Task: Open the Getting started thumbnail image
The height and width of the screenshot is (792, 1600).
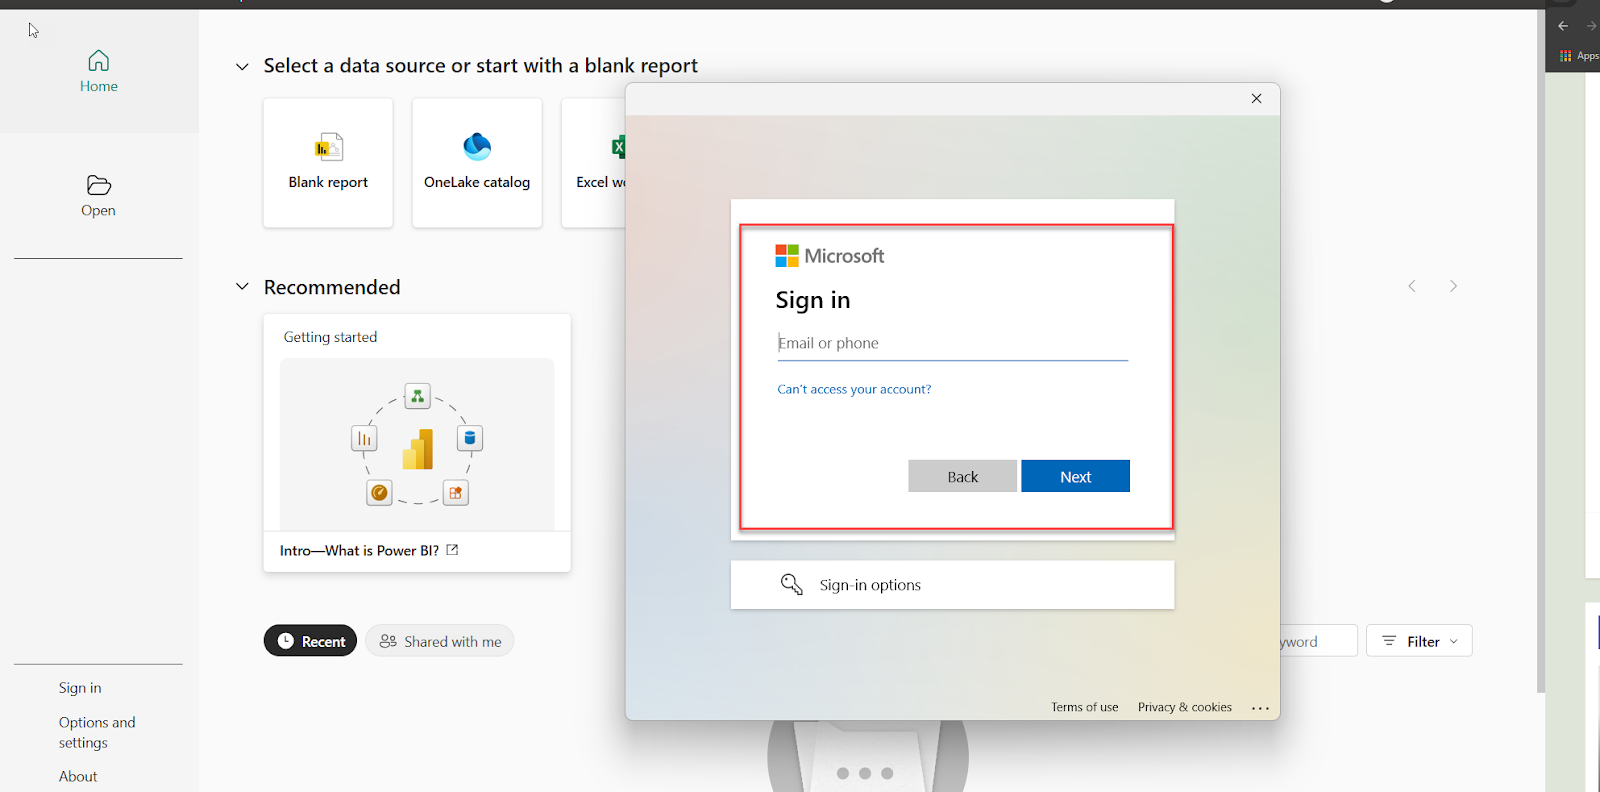Action: (x=417, y=444)
